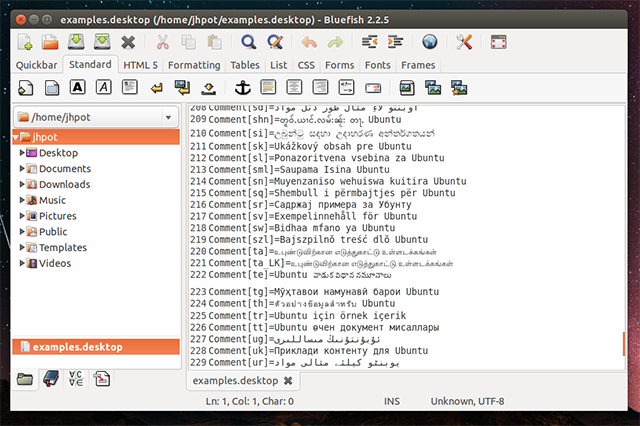Screen dimensions: 640x426
Task: Toggle fullscreen view icon
Action: pos(498,42)
